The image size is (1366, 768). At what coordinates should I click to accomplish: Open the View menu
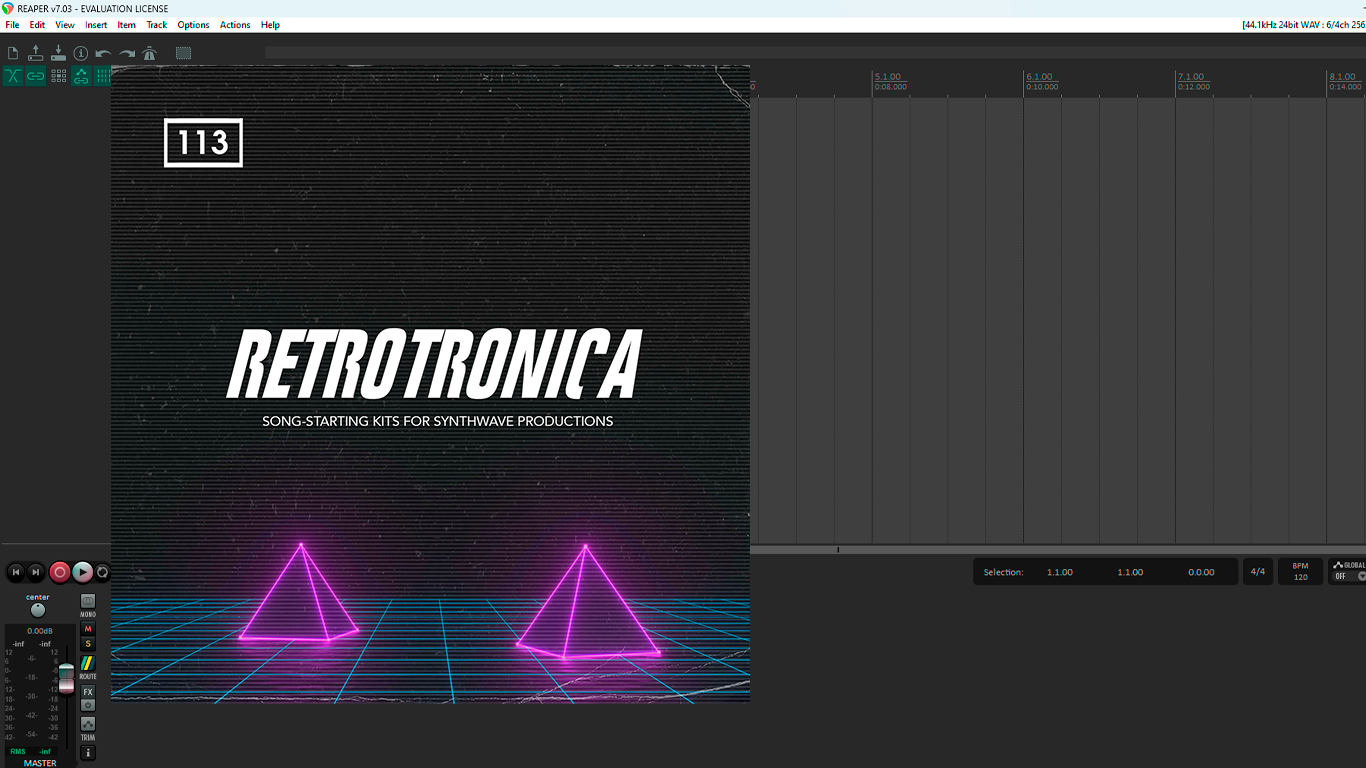click(x=65, y=25)
